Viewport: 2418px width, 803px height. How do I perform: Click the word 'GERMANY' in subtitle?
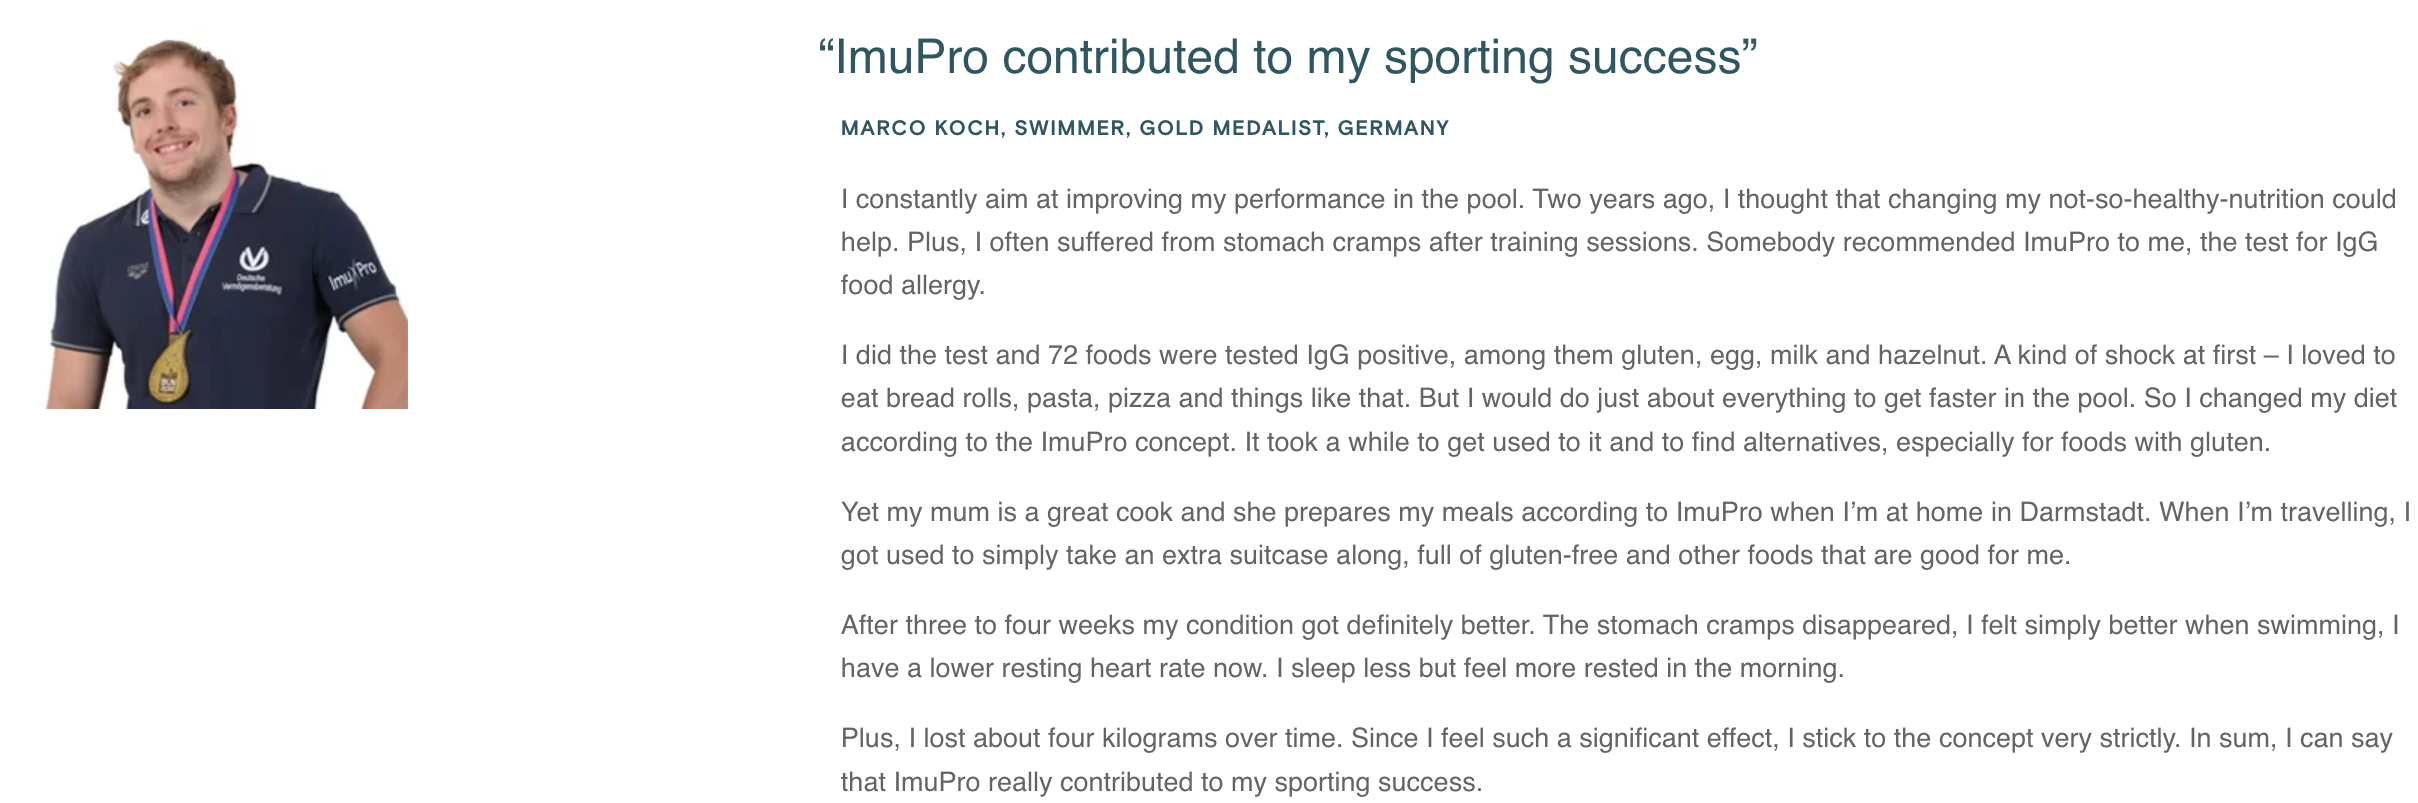[1393, 128]
